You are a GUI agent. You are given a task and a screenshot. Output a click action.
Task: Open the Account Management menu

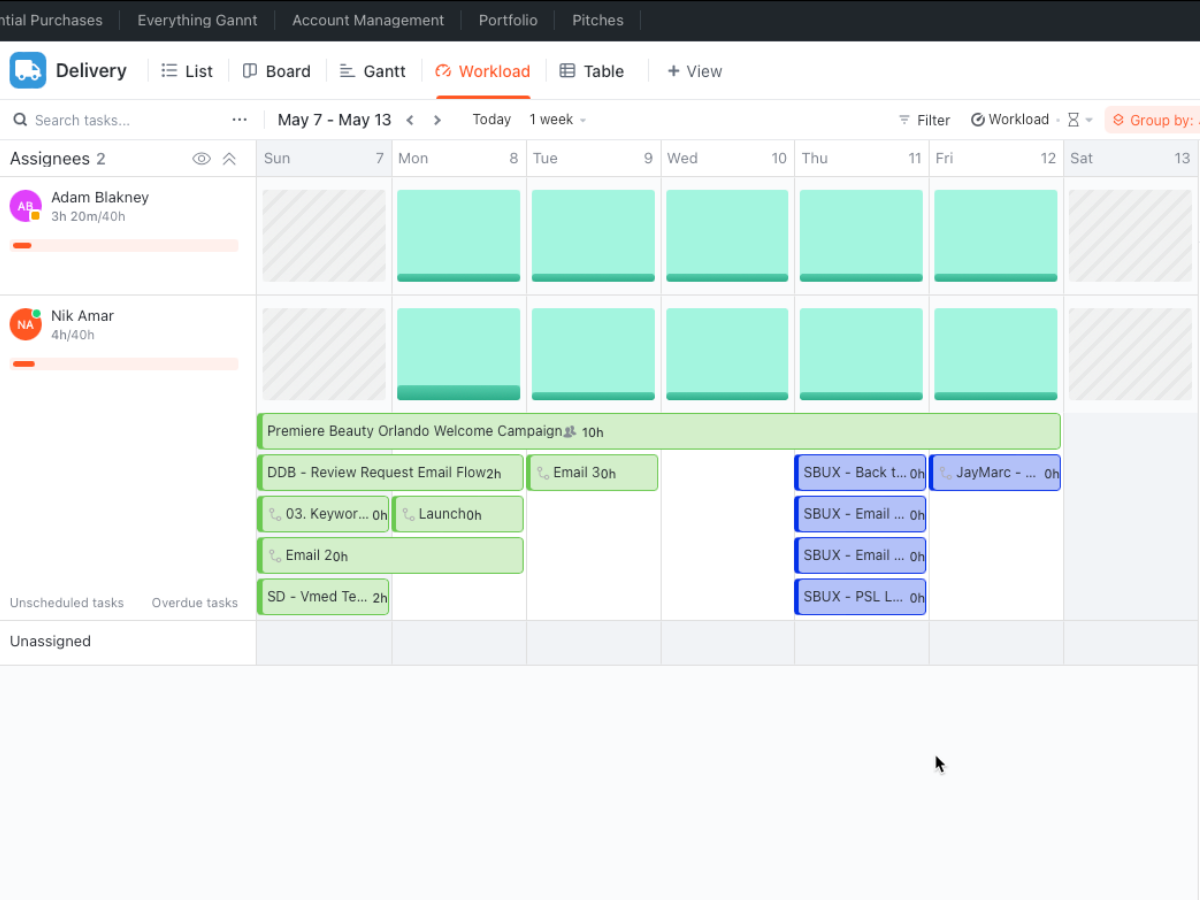point(368,20)
